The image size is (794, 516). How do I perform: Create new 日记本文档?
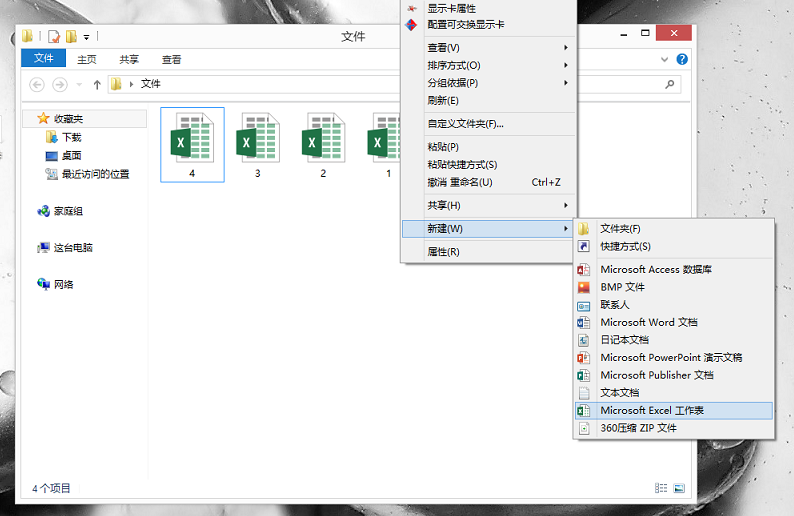pos(674,340)
